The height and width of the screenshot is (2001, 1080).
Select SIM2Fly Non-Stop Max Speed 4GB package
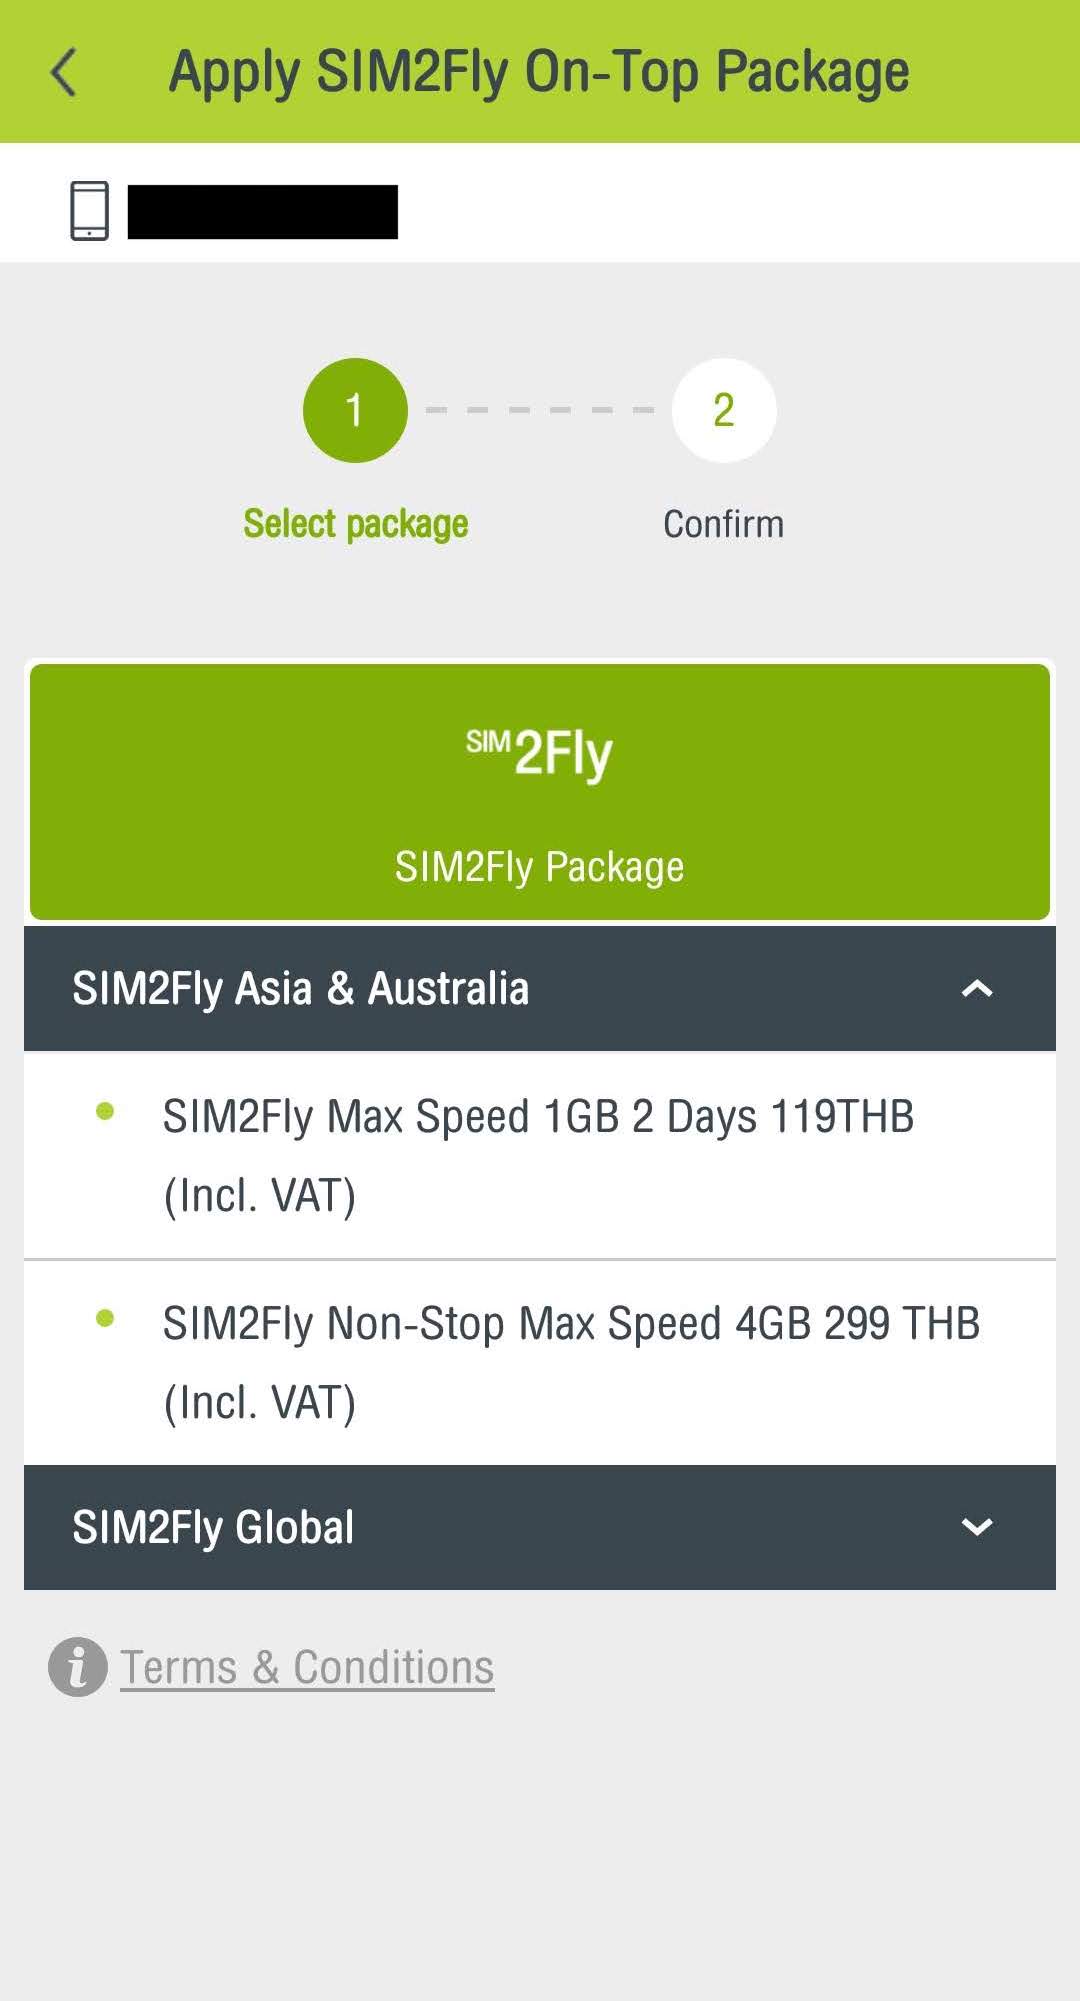(570, 1362)
